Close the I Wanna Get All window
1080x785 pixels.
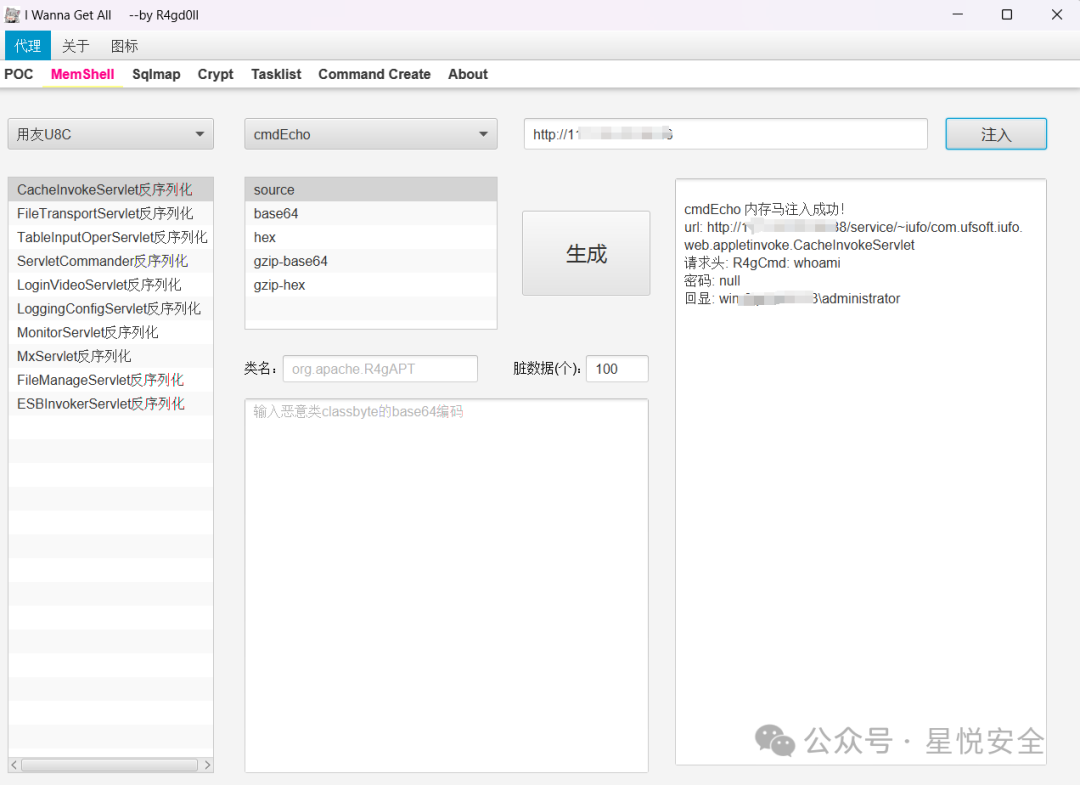pyautogui.click(x=1057, y=14)
